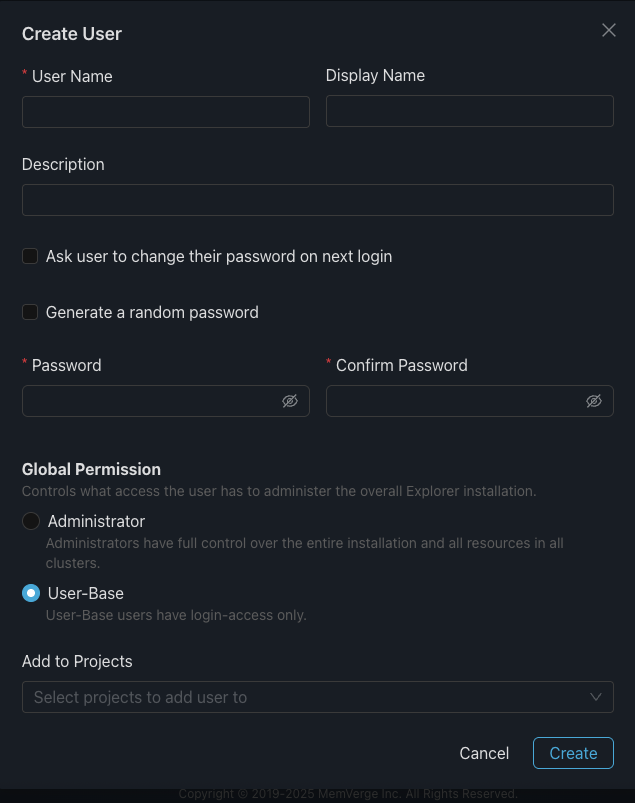Select the Administrator radio button
The height and width of the screenshot is (803, 635).
pyautogui.click(x=31, y=521)
